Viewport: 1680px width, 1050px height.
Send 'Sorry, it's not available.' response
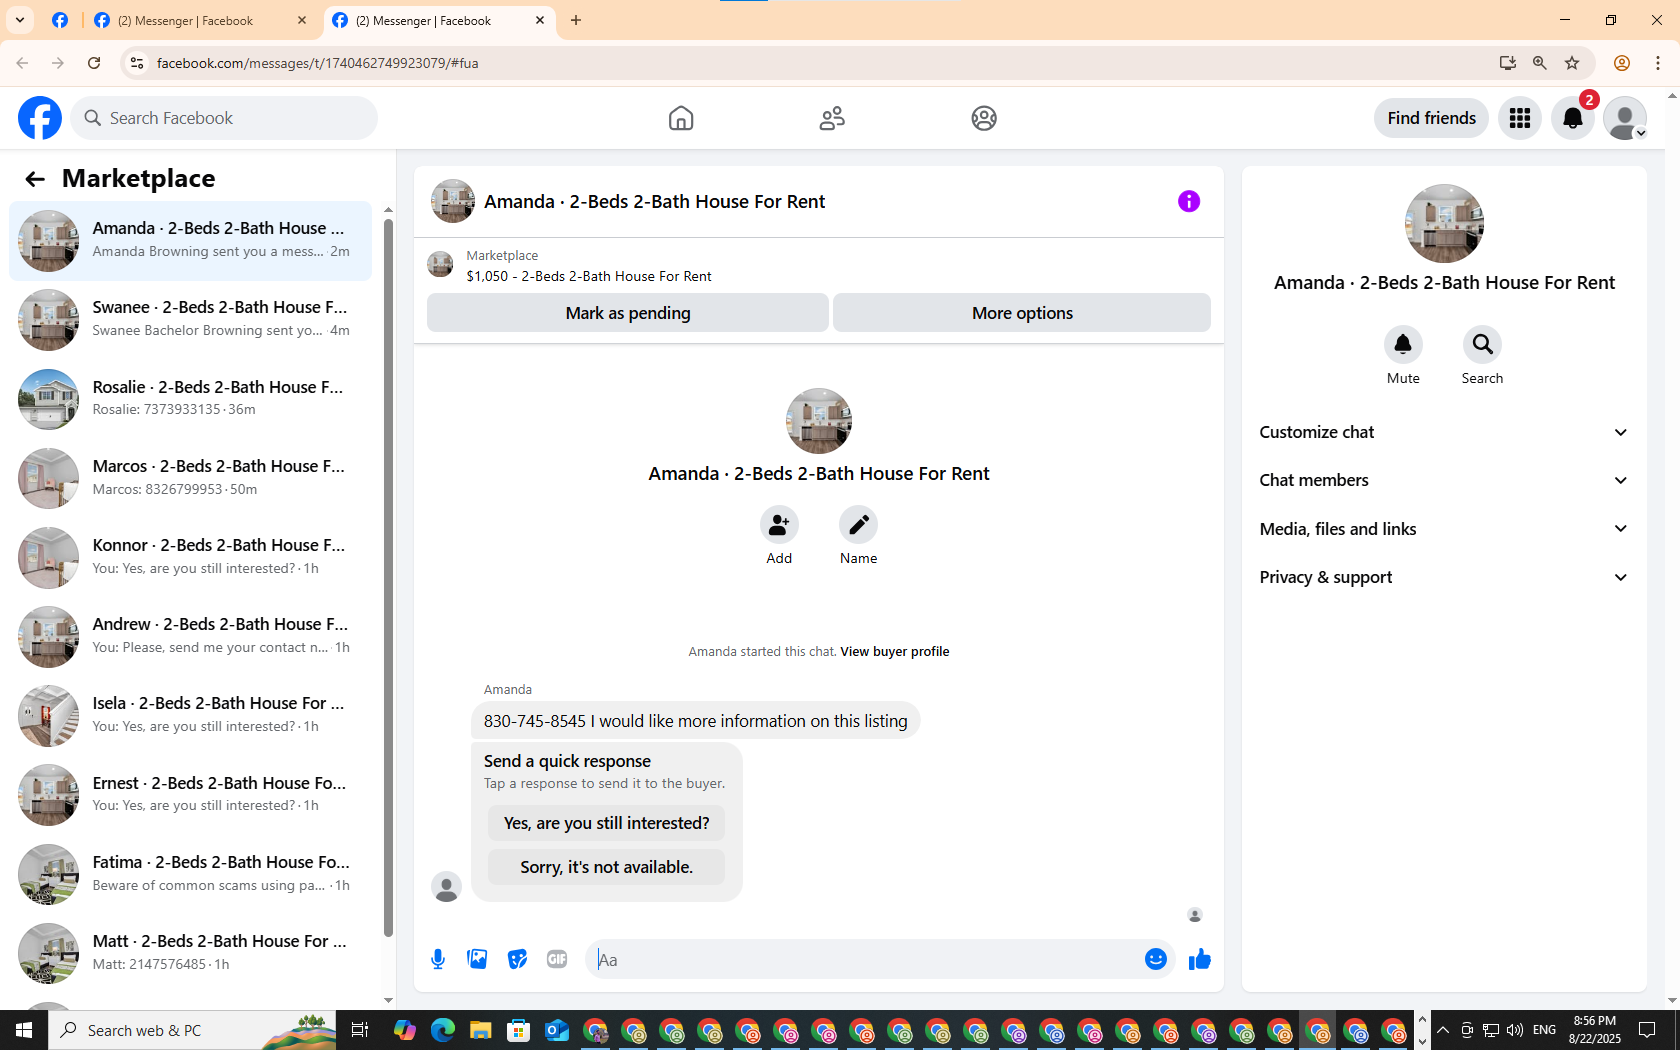pyautogui.click(x=606, y=867)
